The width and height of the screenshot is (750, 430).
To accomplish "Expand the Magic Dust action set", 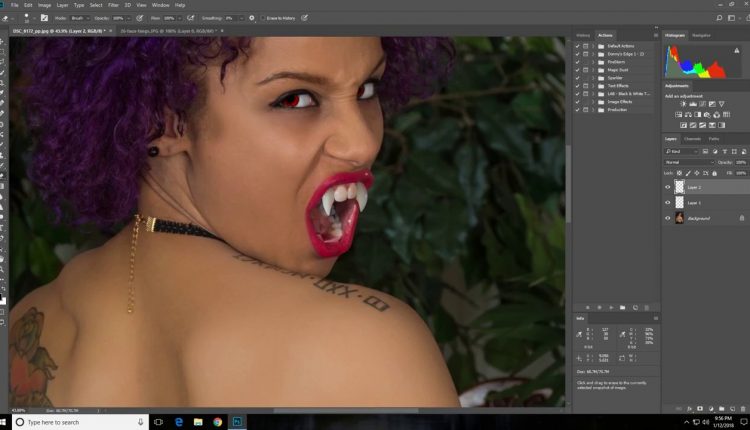I will (593, 70).
